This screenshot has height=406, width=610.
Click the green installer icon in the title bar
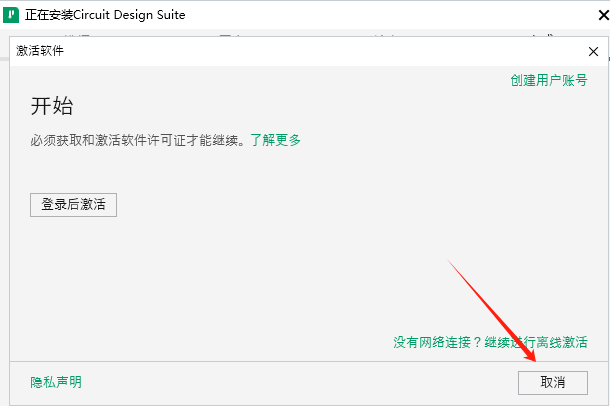click(11, 15)
